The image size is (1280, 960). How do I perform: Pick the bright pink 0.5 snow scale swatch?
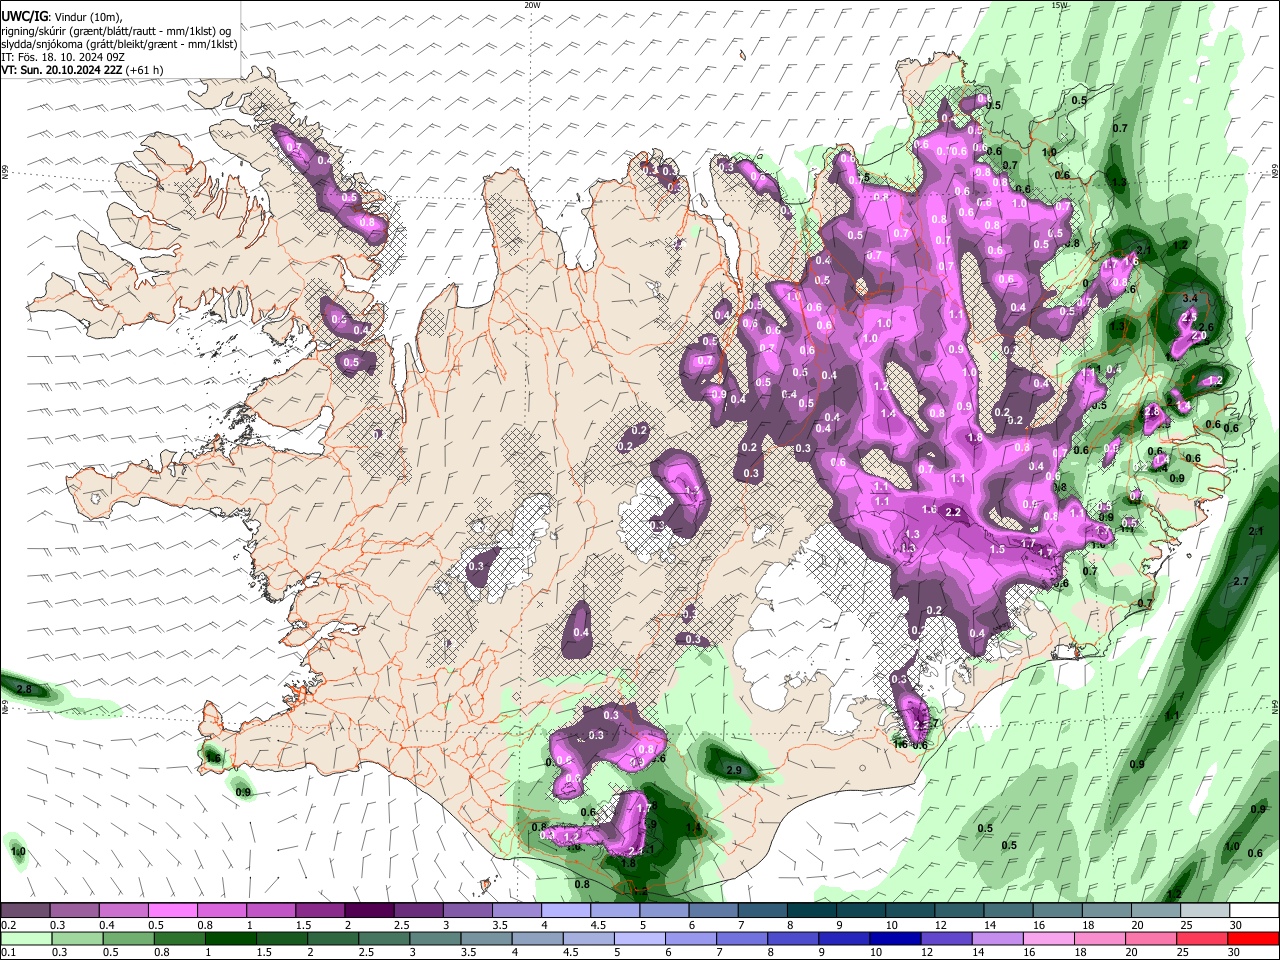[x=172, y=910]
